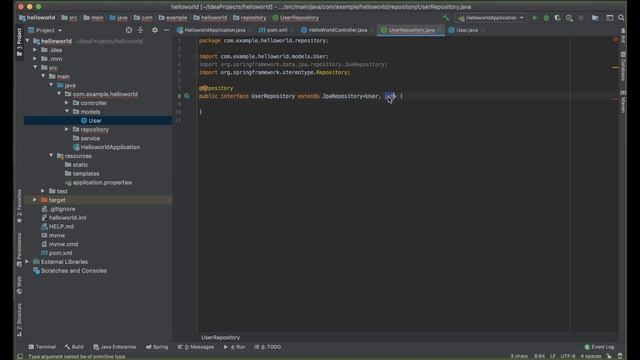
Task: Switch to pom.xml editor tab
Action: coord(273,30)
